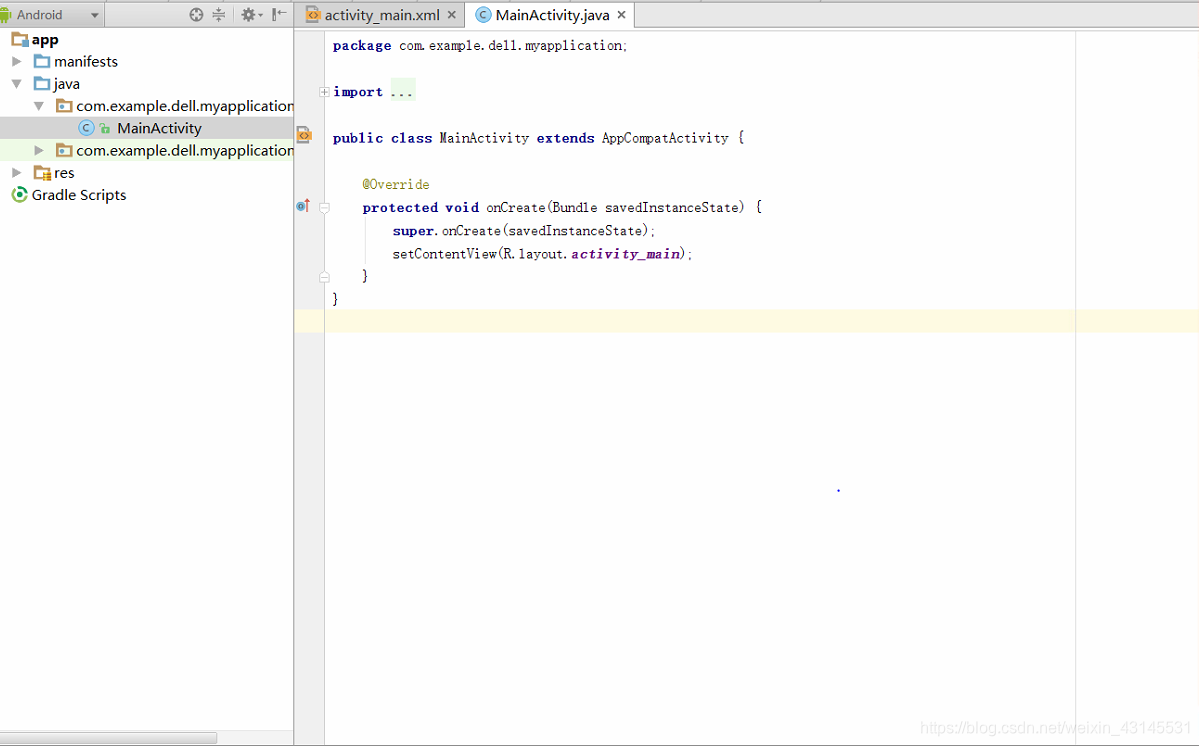Select MainActivity in the project tree

coord(159,128)
